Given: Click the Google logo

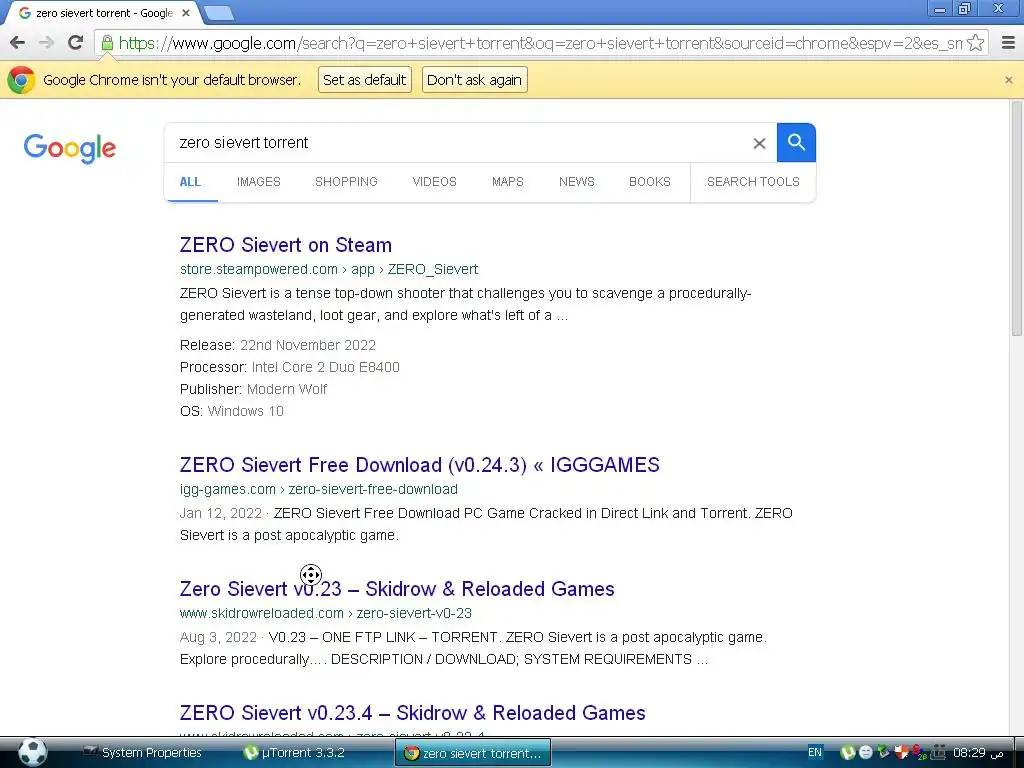Looking at the screenshot, I should point(70,148).
